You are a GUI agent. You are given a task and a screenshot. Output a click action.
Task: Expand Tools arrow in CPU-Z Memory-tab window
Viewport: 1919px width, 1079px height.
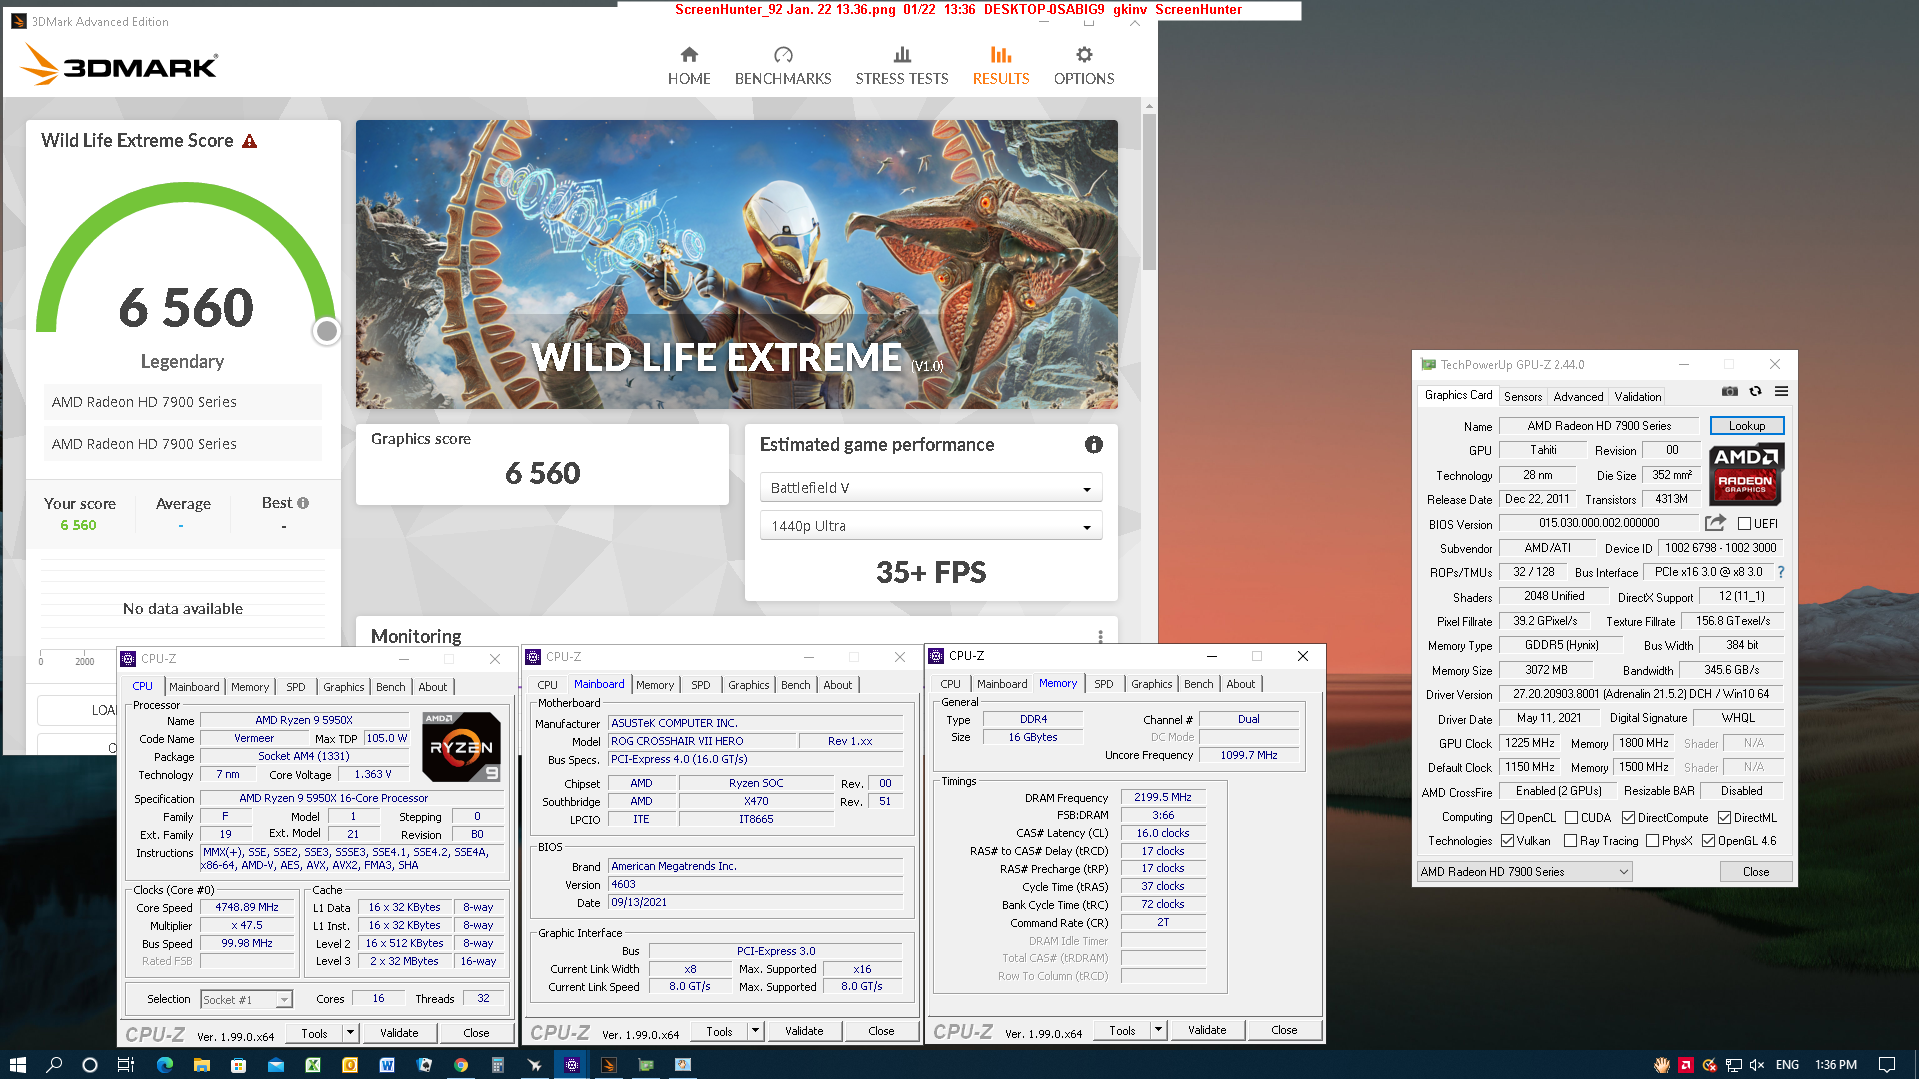pos(1158,1030)
